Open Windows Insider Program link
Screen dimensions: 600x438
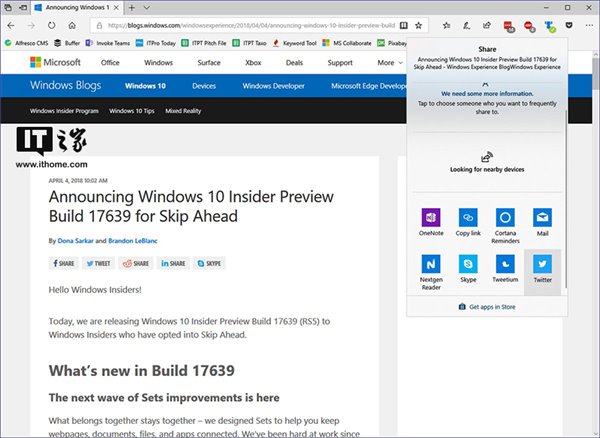[64, 111]
